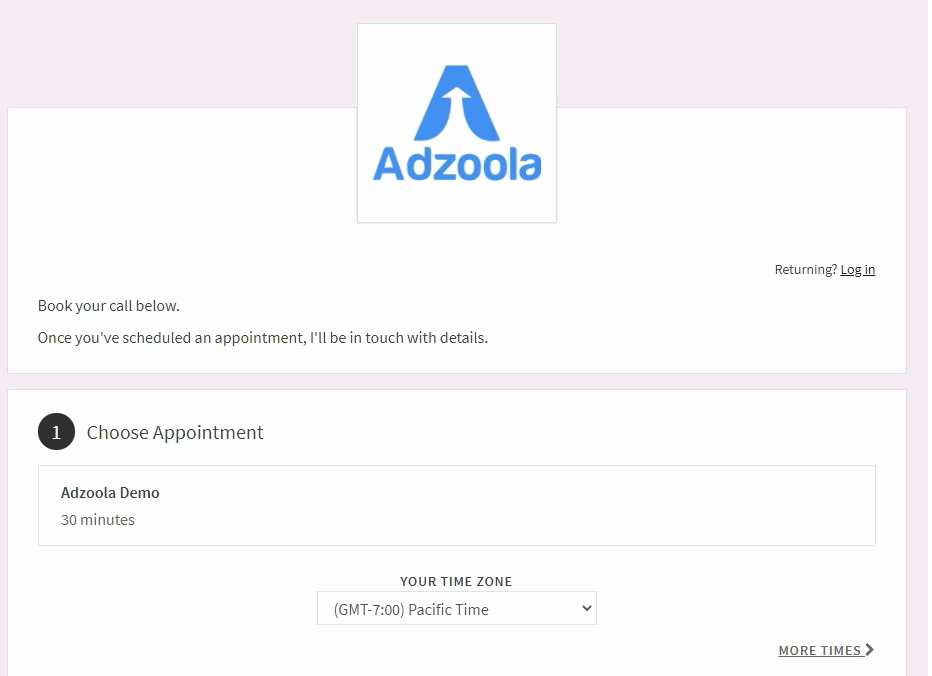Open the Log in link
Screen dimensions: 932x676
point(858,270)
